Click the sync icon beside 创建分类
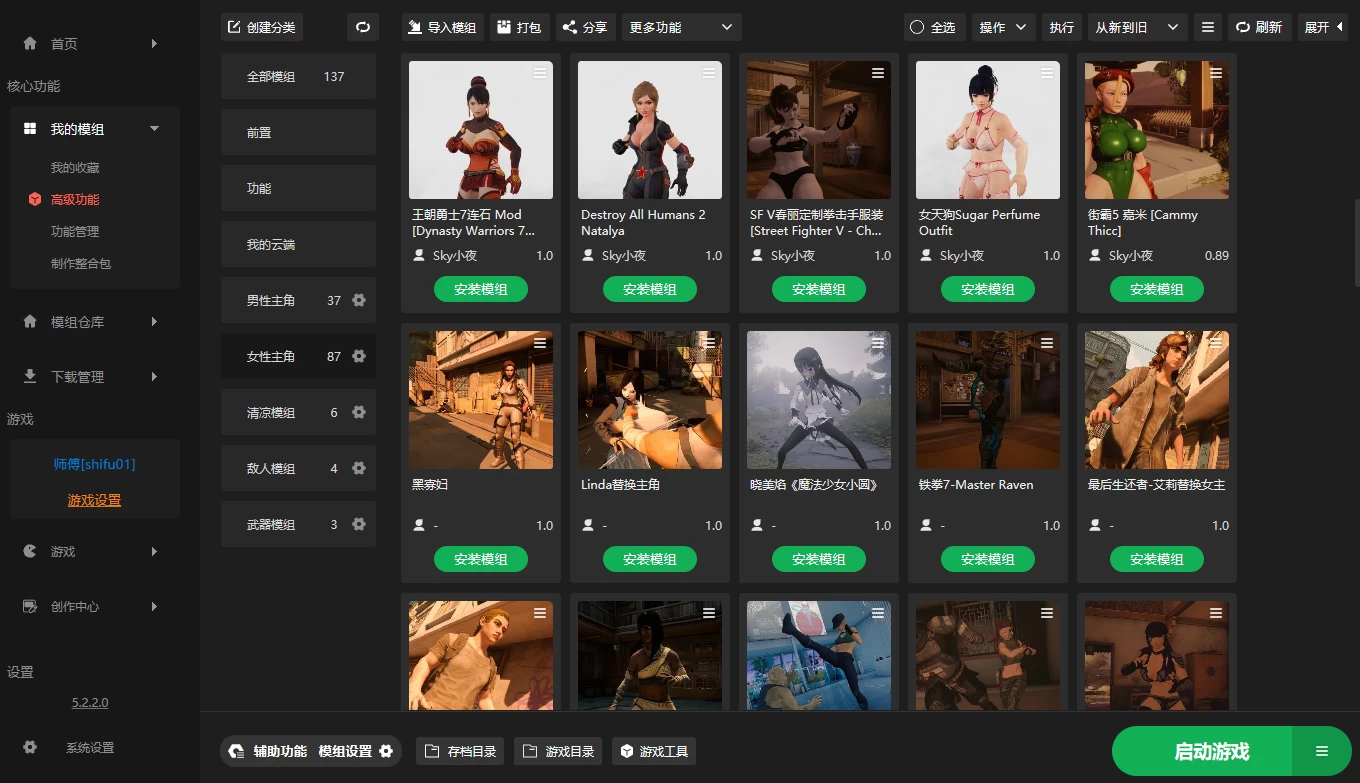The image size is (1360, 783). coord(362,27)
